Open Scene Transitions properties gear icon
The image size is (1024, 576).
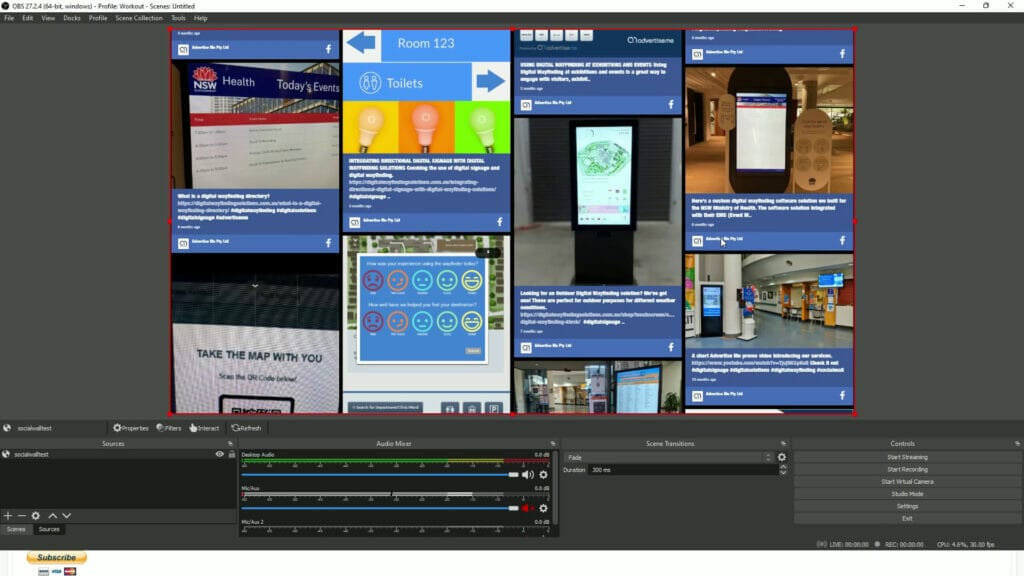click(781, 457)
